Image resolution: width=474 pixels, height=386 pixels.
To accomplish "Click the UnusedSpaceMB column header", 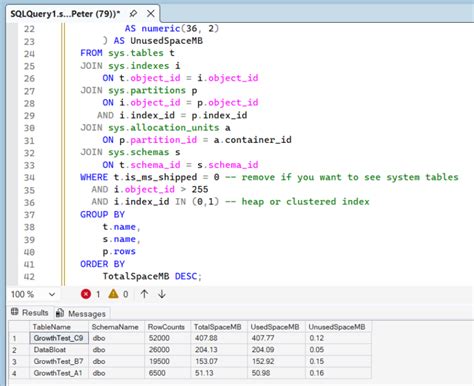I will 338,327.
